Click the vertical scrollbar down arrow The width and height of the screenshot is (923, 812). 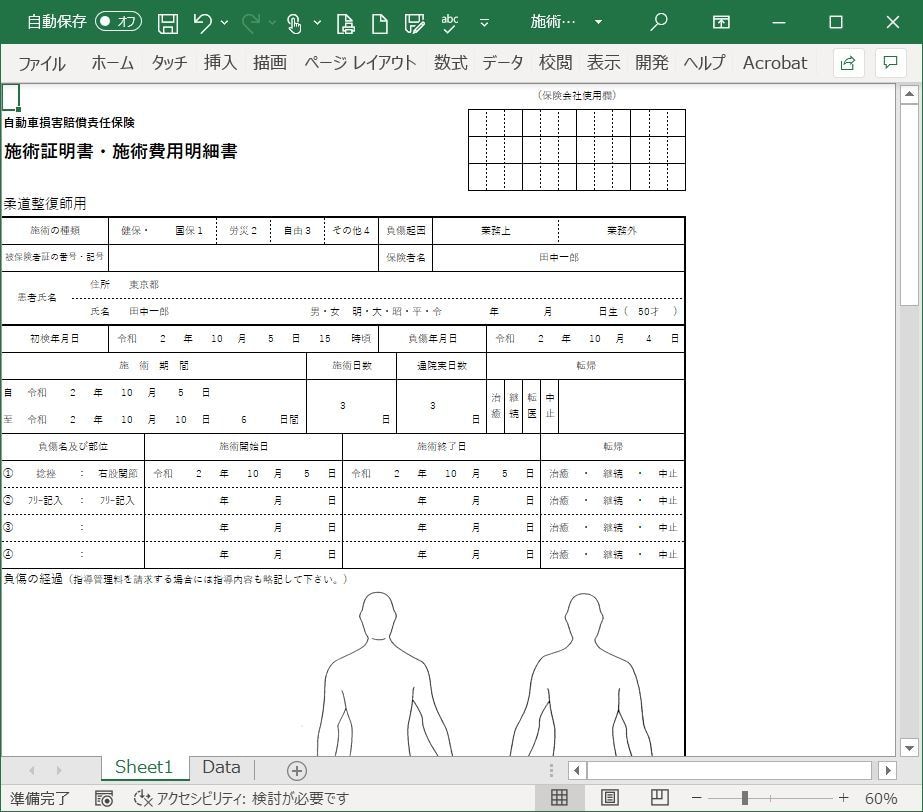[x=909, y=748]
